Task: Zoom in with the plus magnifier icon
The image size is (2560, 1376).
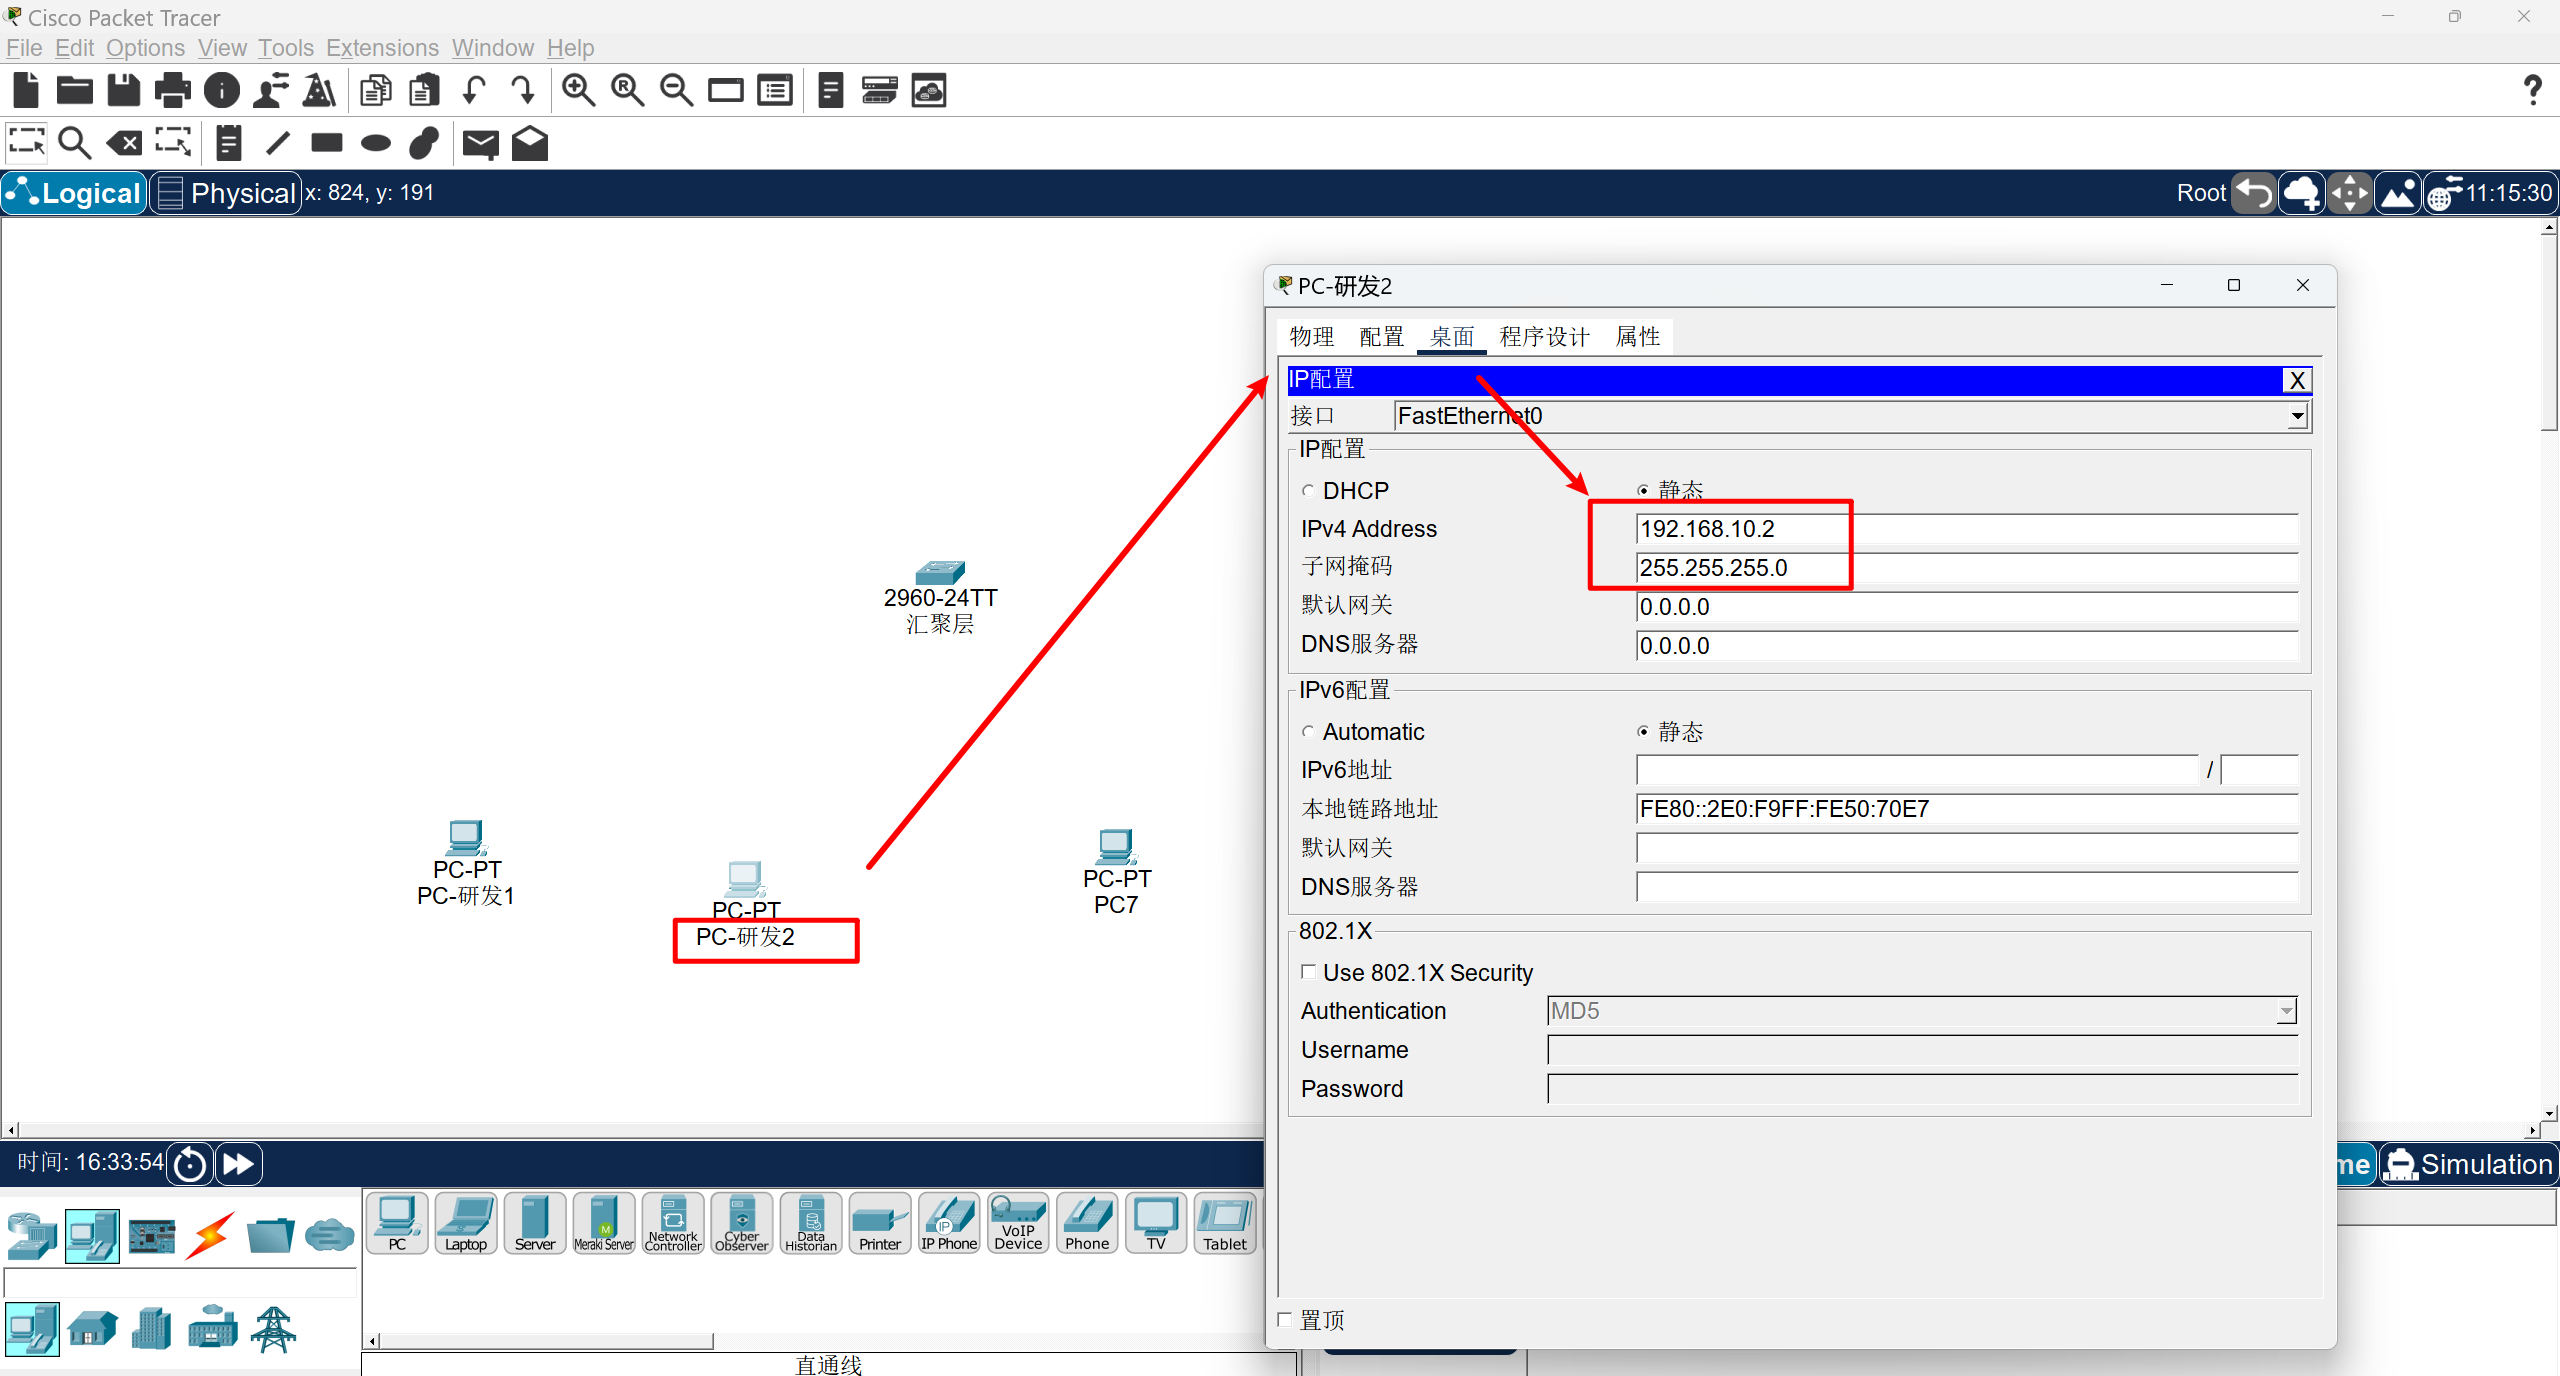Action: (x=579, y=91)
